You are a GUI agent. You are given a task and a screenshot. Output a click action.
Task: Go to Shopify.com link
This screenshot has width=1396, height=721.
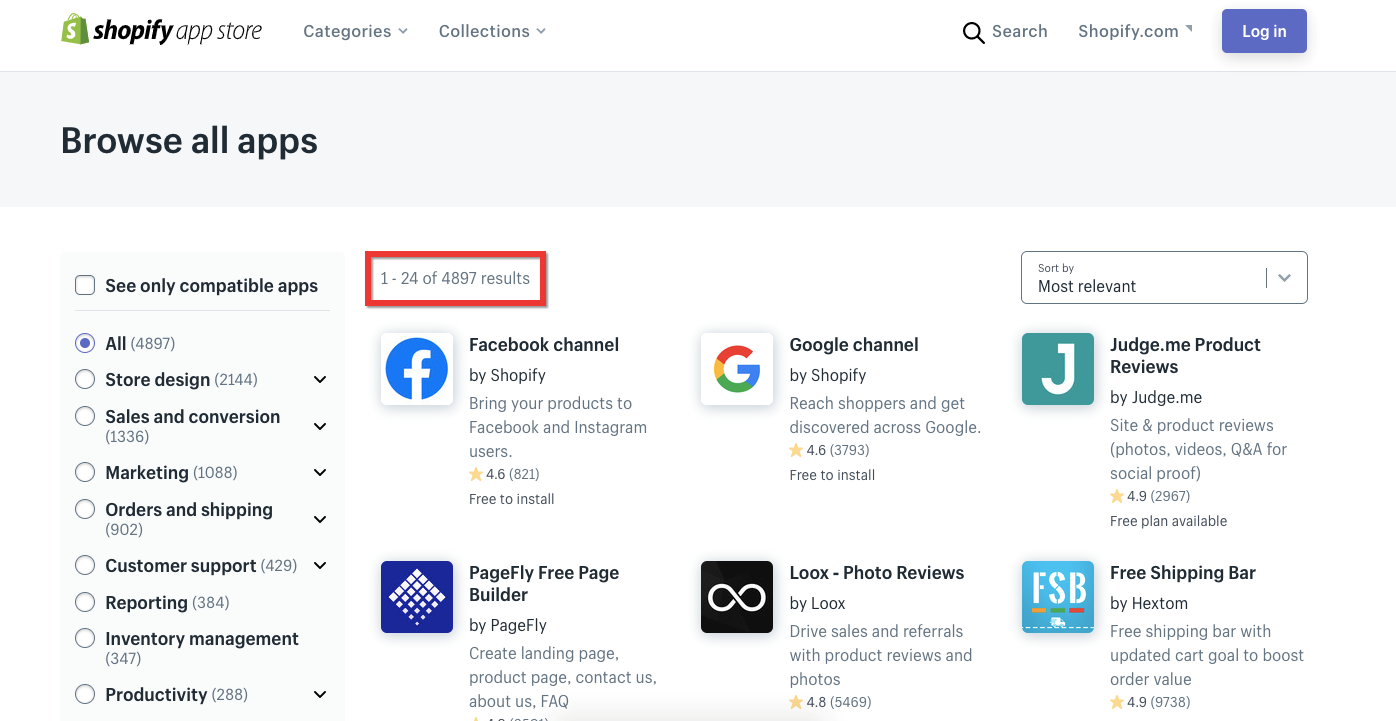[x=1135, y=31]
